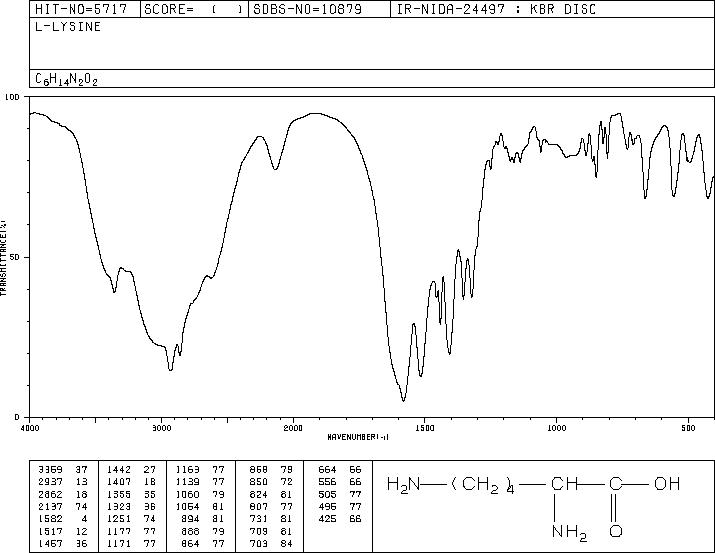
Task: Click the double-bonded O in the structure
Action: 616,531
